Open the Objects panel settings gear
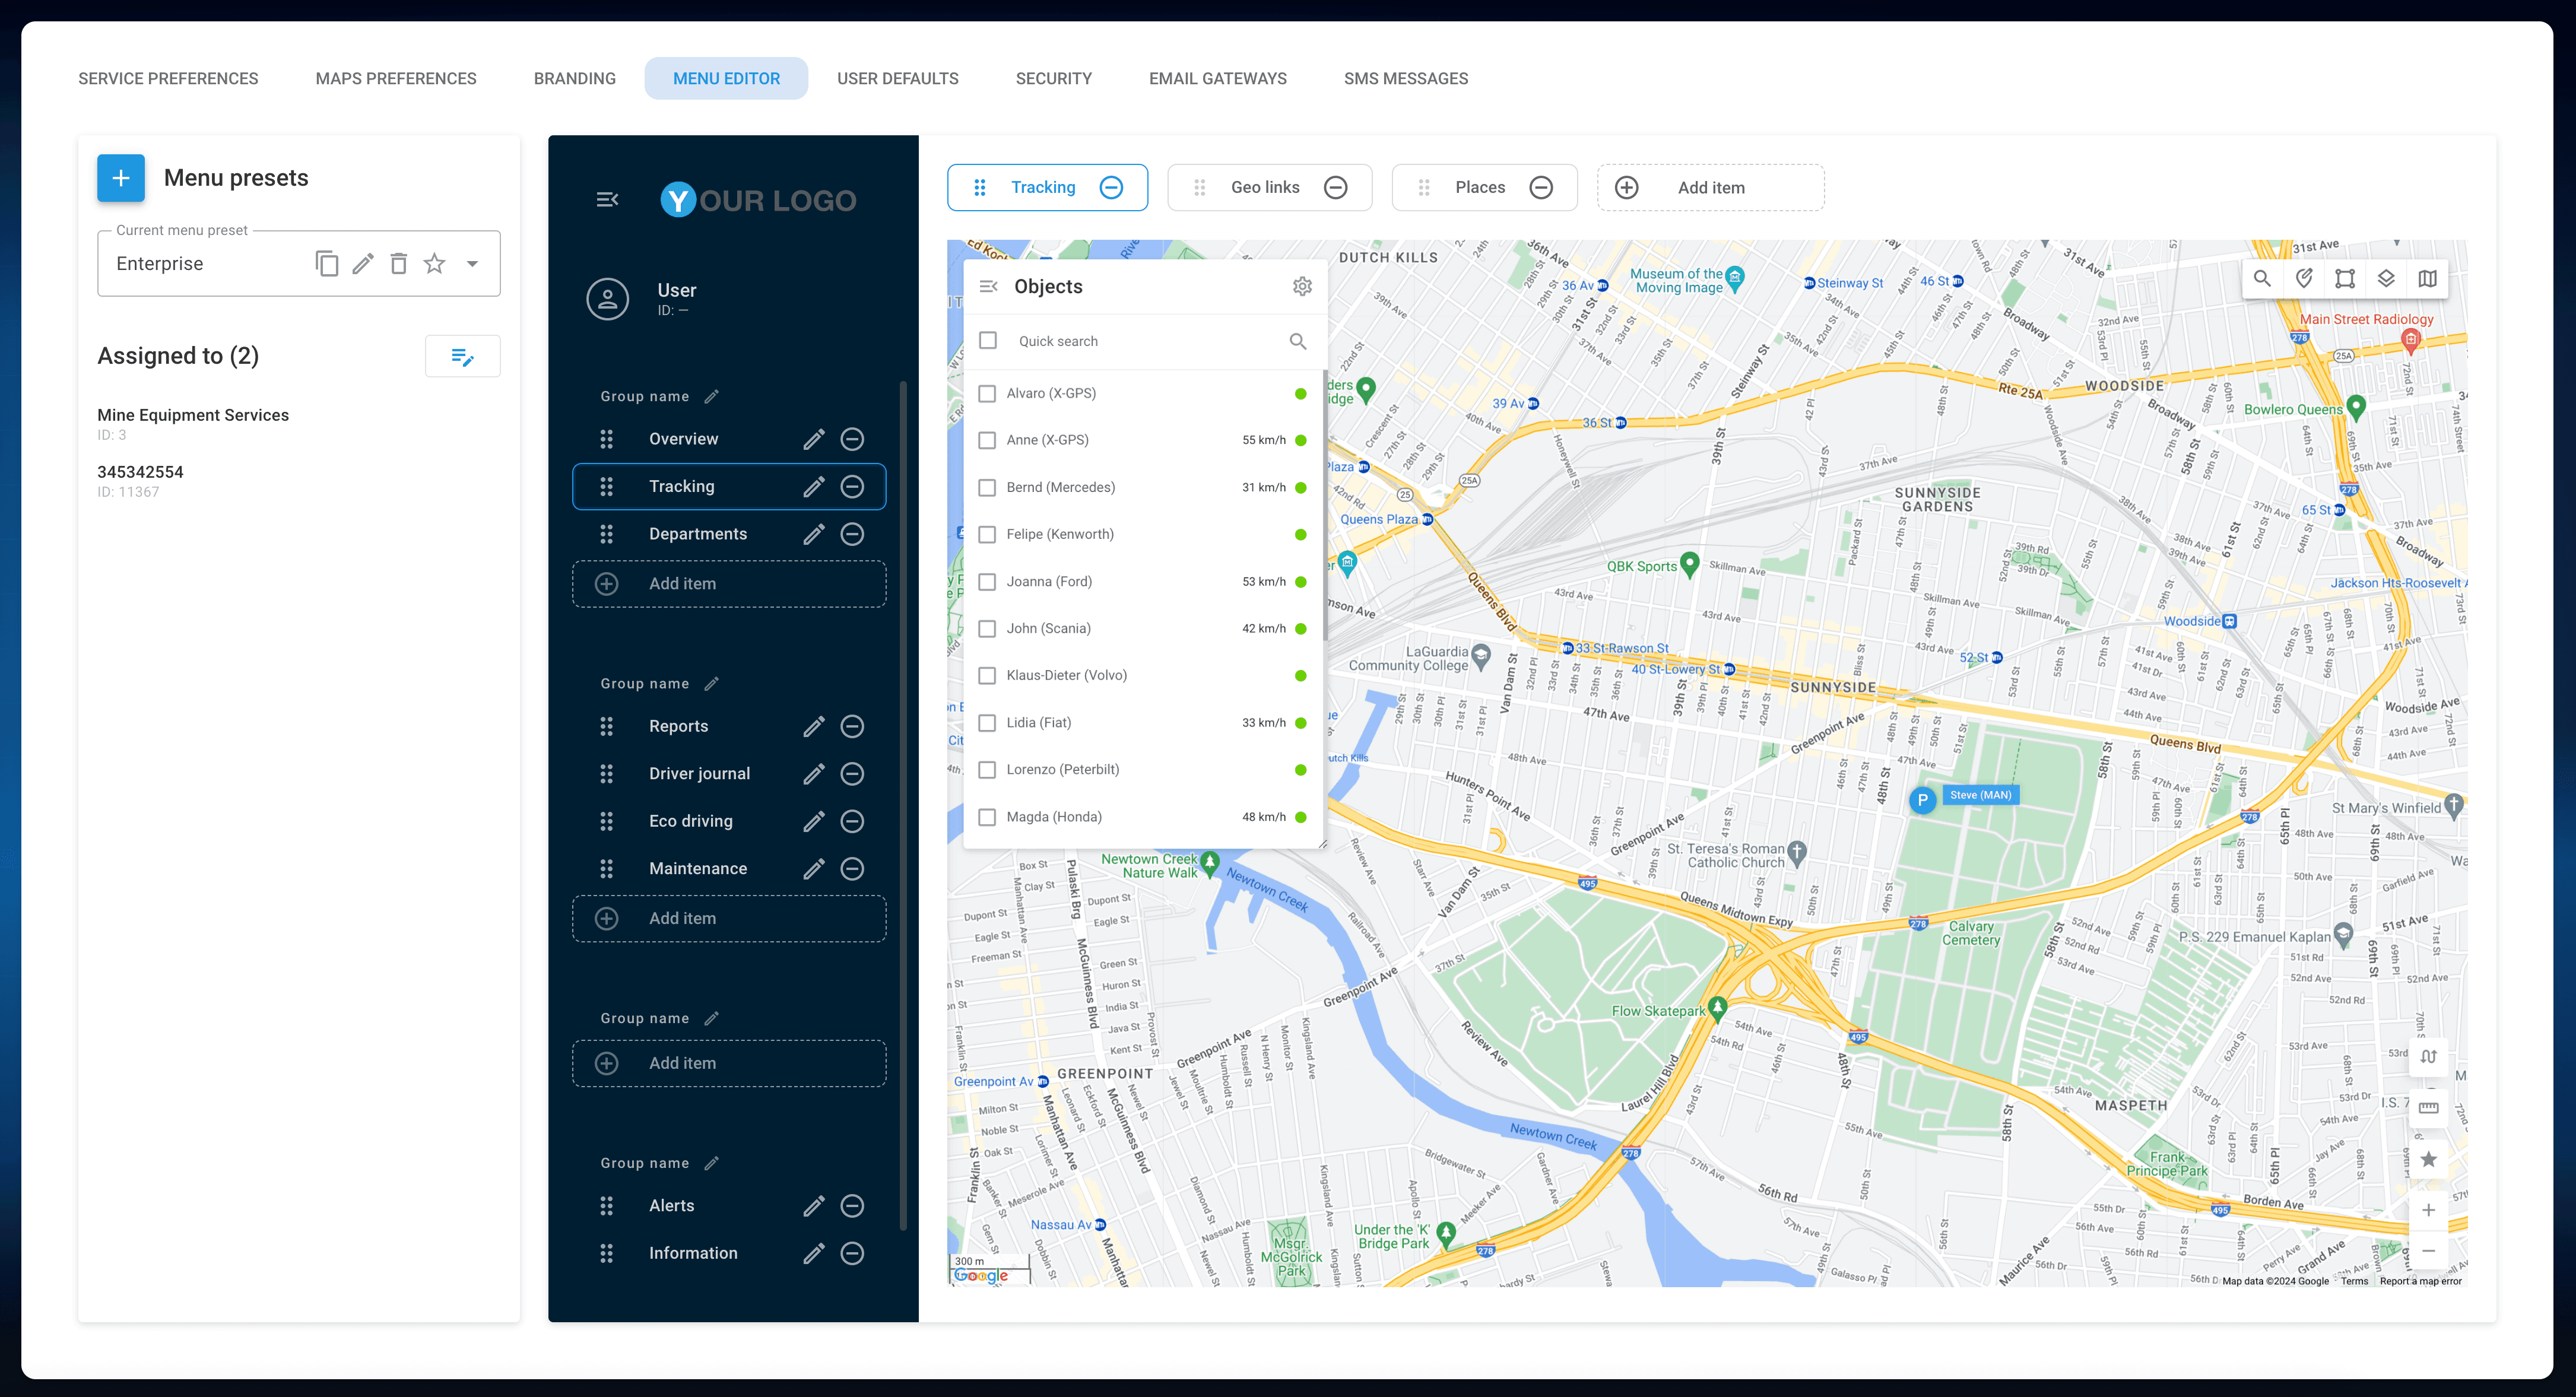The height and width of the screenshot is (1397, 2576). (1302, 286)
